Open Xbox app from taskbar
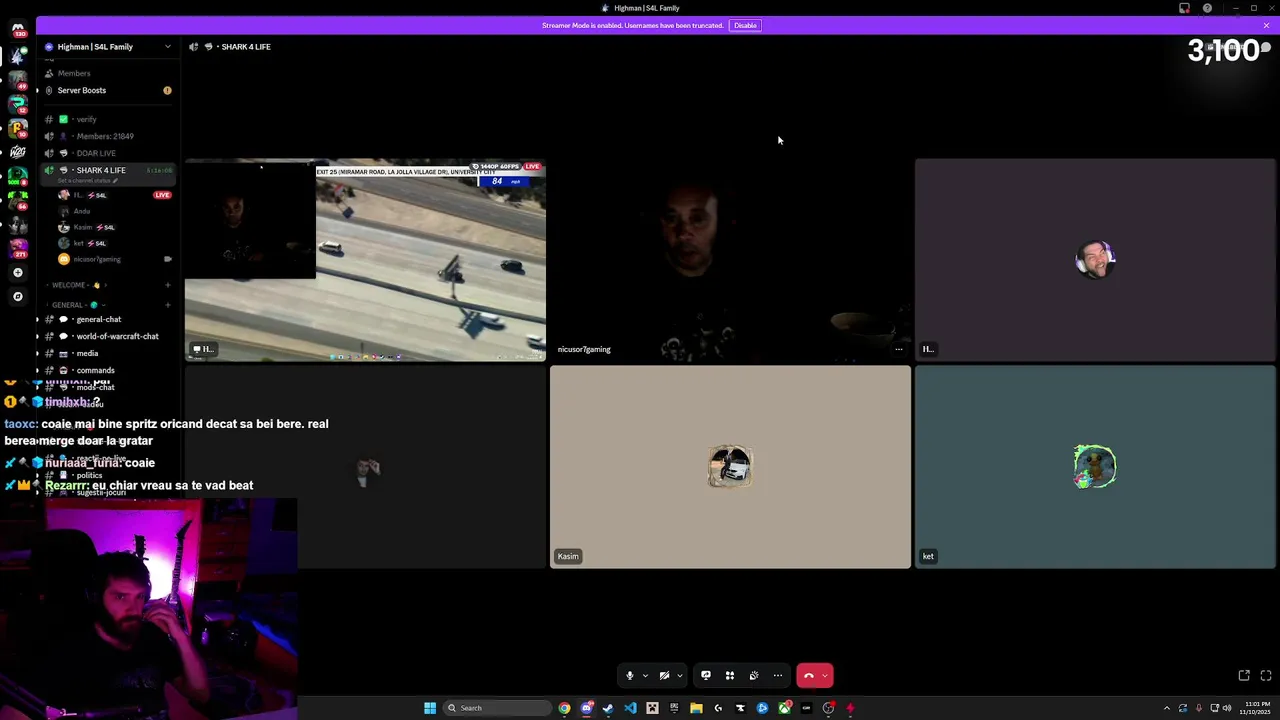This screenshot has width=1280, height=720. coord(784,708)
